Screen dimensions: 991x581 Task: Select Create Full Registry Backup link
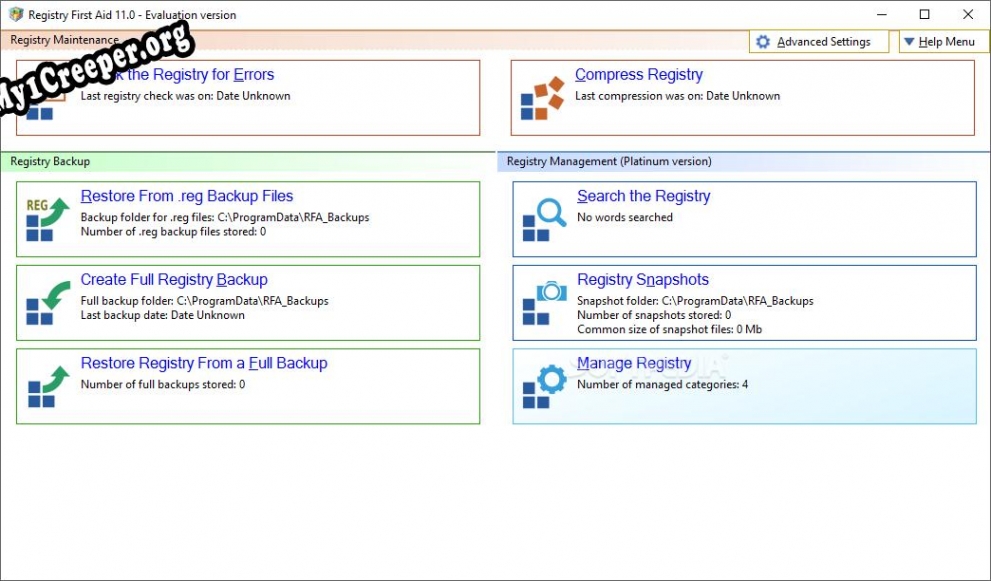pyautogui.click(x=174, y=280)
